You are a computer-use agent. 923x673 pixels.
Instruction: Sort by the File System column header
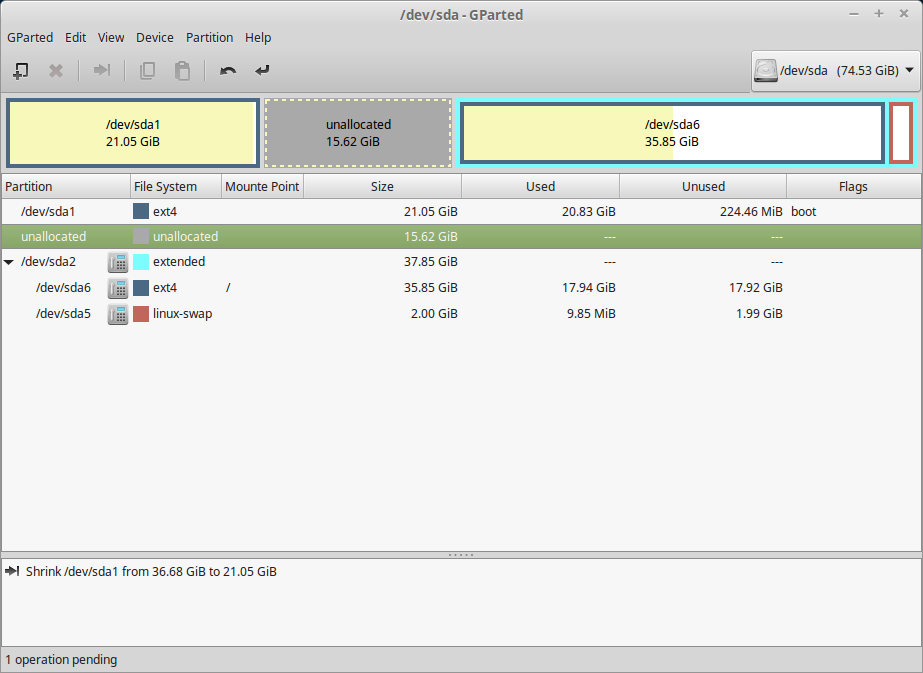click(176, 187)
